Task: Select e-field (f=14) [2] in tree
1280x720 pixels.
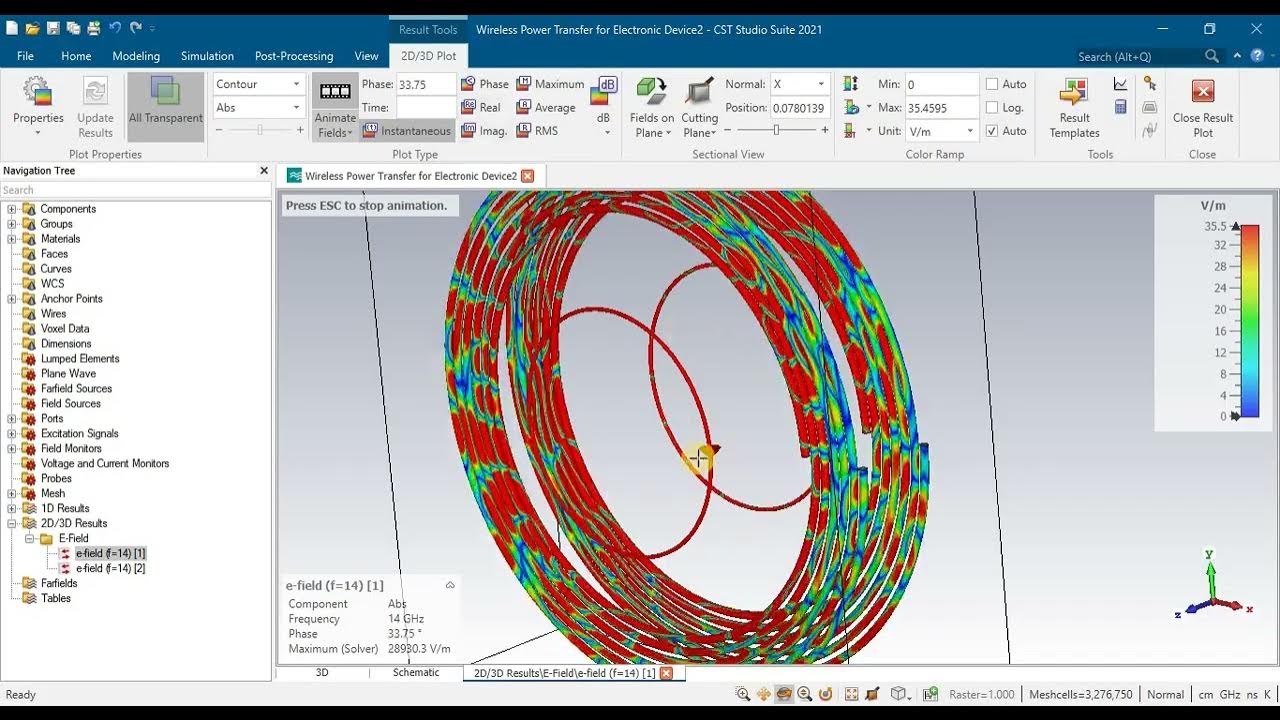Action: [110, 568]
